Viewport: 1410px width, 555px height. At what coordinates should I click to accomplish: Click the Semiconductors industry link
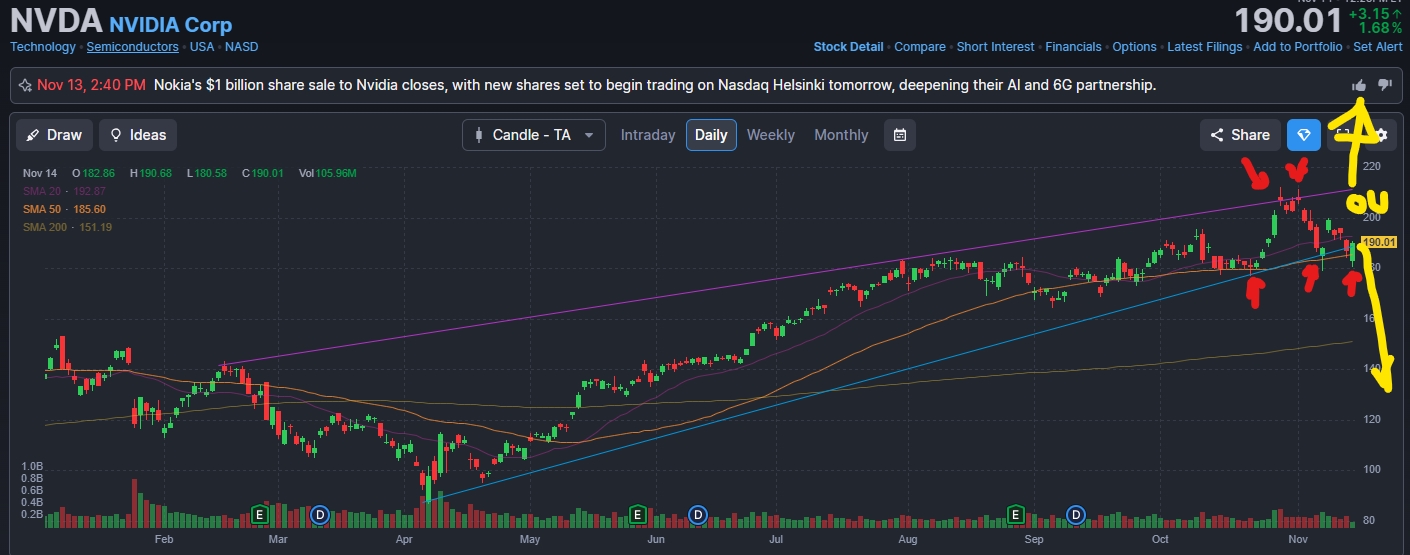132,47
